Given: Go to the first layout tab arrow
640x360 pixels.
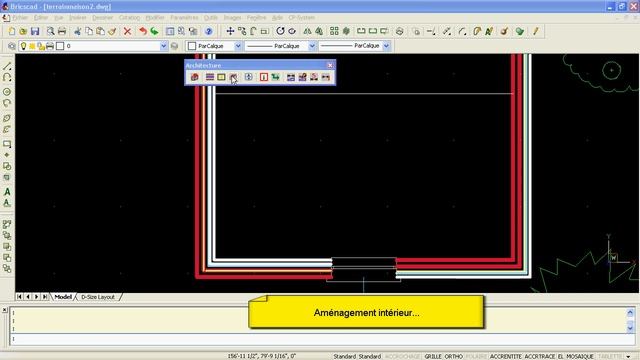Looking at the screenshot, I should [x=19, y=297].
